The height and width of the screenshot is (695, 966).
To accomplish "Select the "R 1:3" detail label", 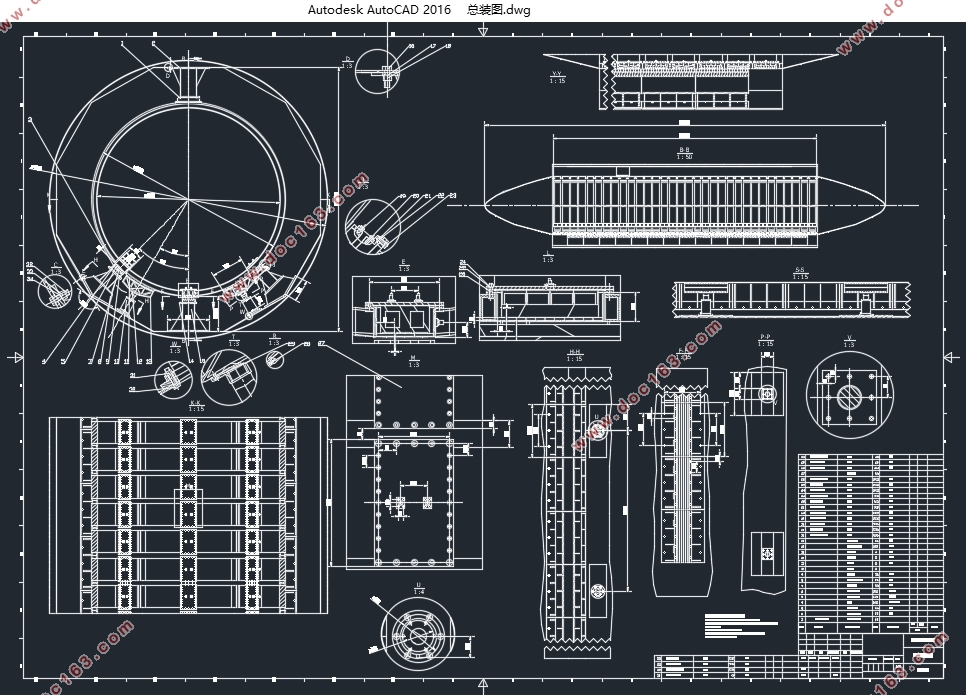I will click(x=274, y=339).
